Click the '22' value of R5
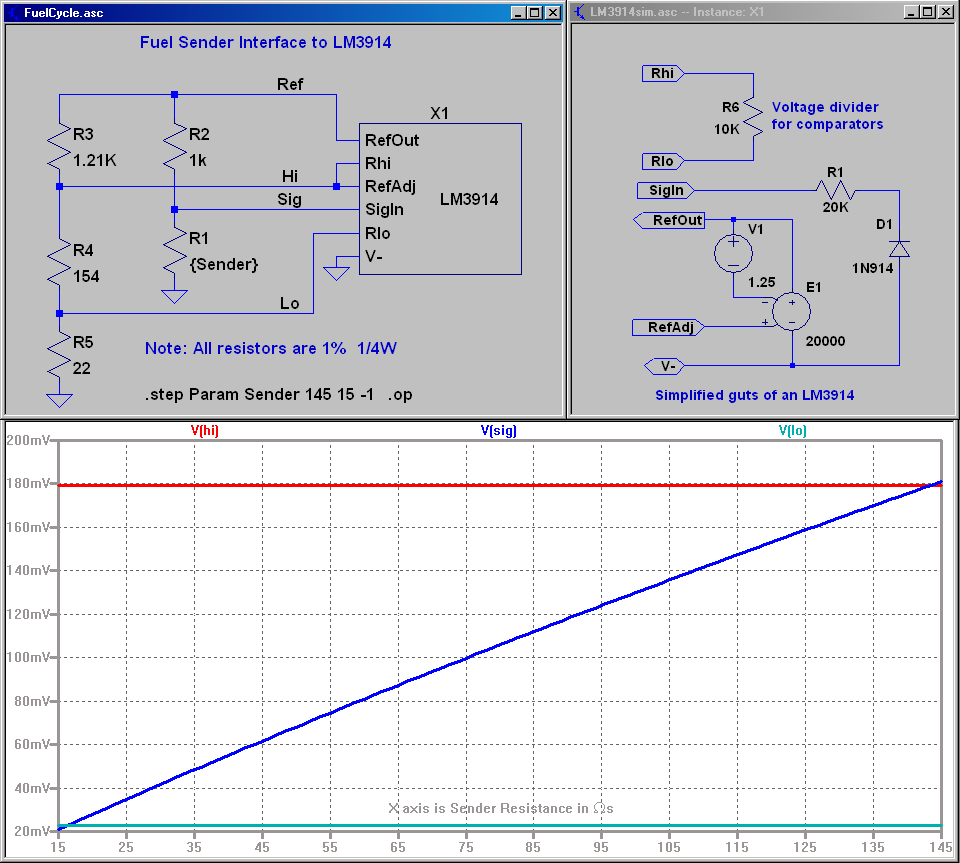The image size is (960, 863). [81, 368]
